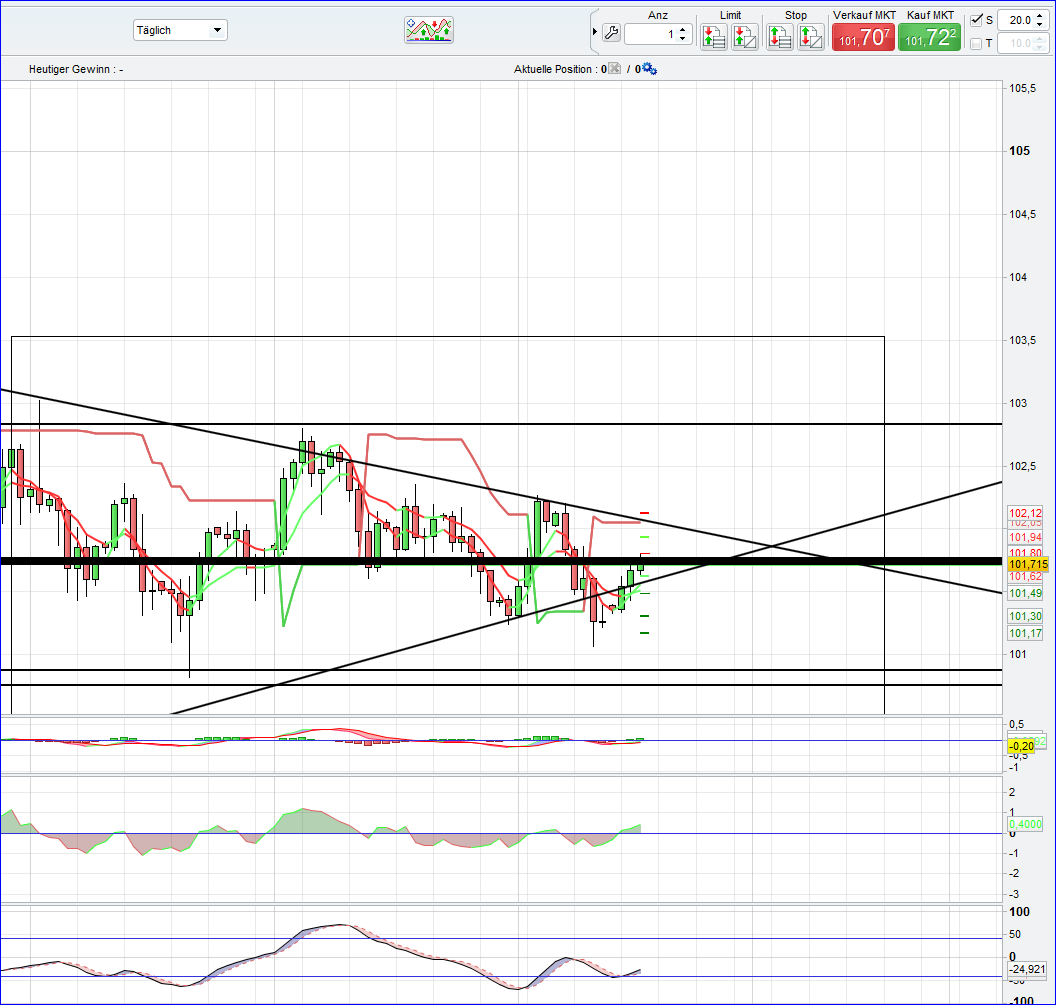1056x1005 pixels.
Task: Click the Kauf MKT 101,72 buy button
Action: (x=930, y=35)
